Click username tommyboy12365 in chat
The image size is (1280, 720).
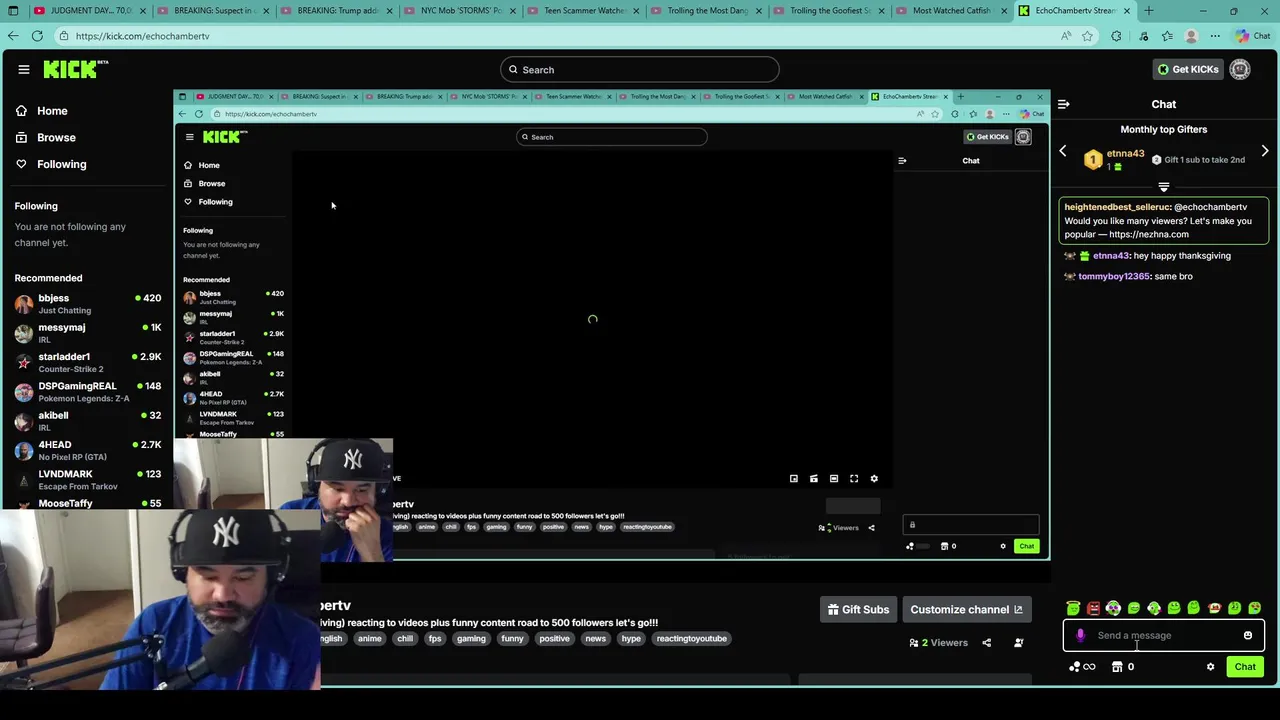coord(1113,276)
